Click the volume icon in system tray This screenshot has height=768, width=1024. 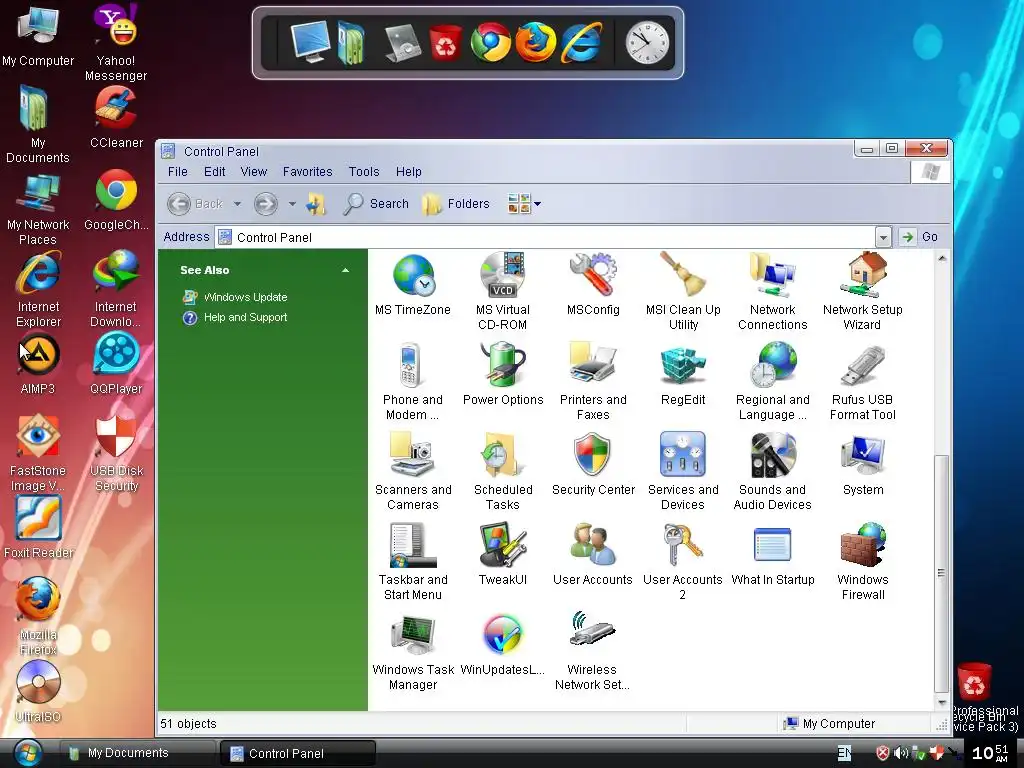(901, 753)
